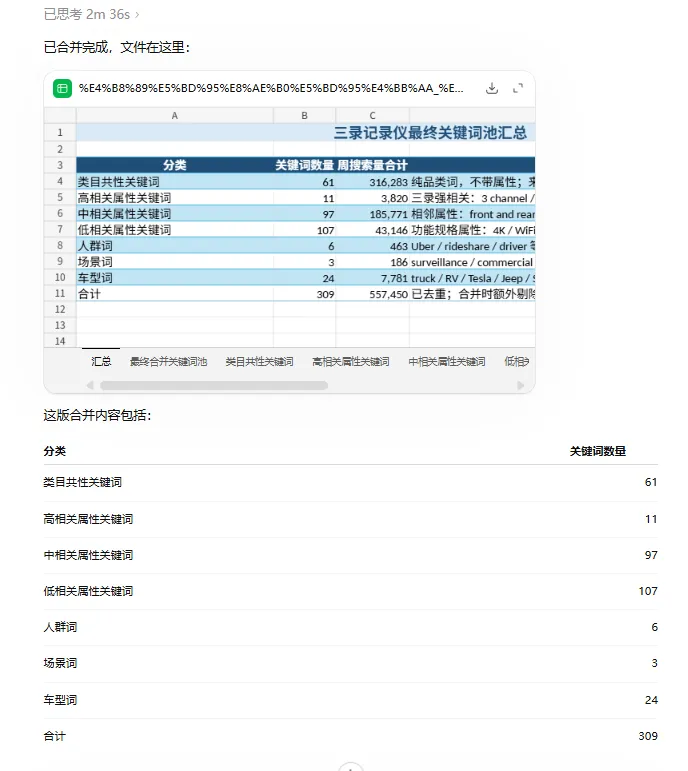This screenshot has height=771, width=688.
Task: Click 车型词 row in summary table
Action: pyautogui.click(x=351, y=700)
